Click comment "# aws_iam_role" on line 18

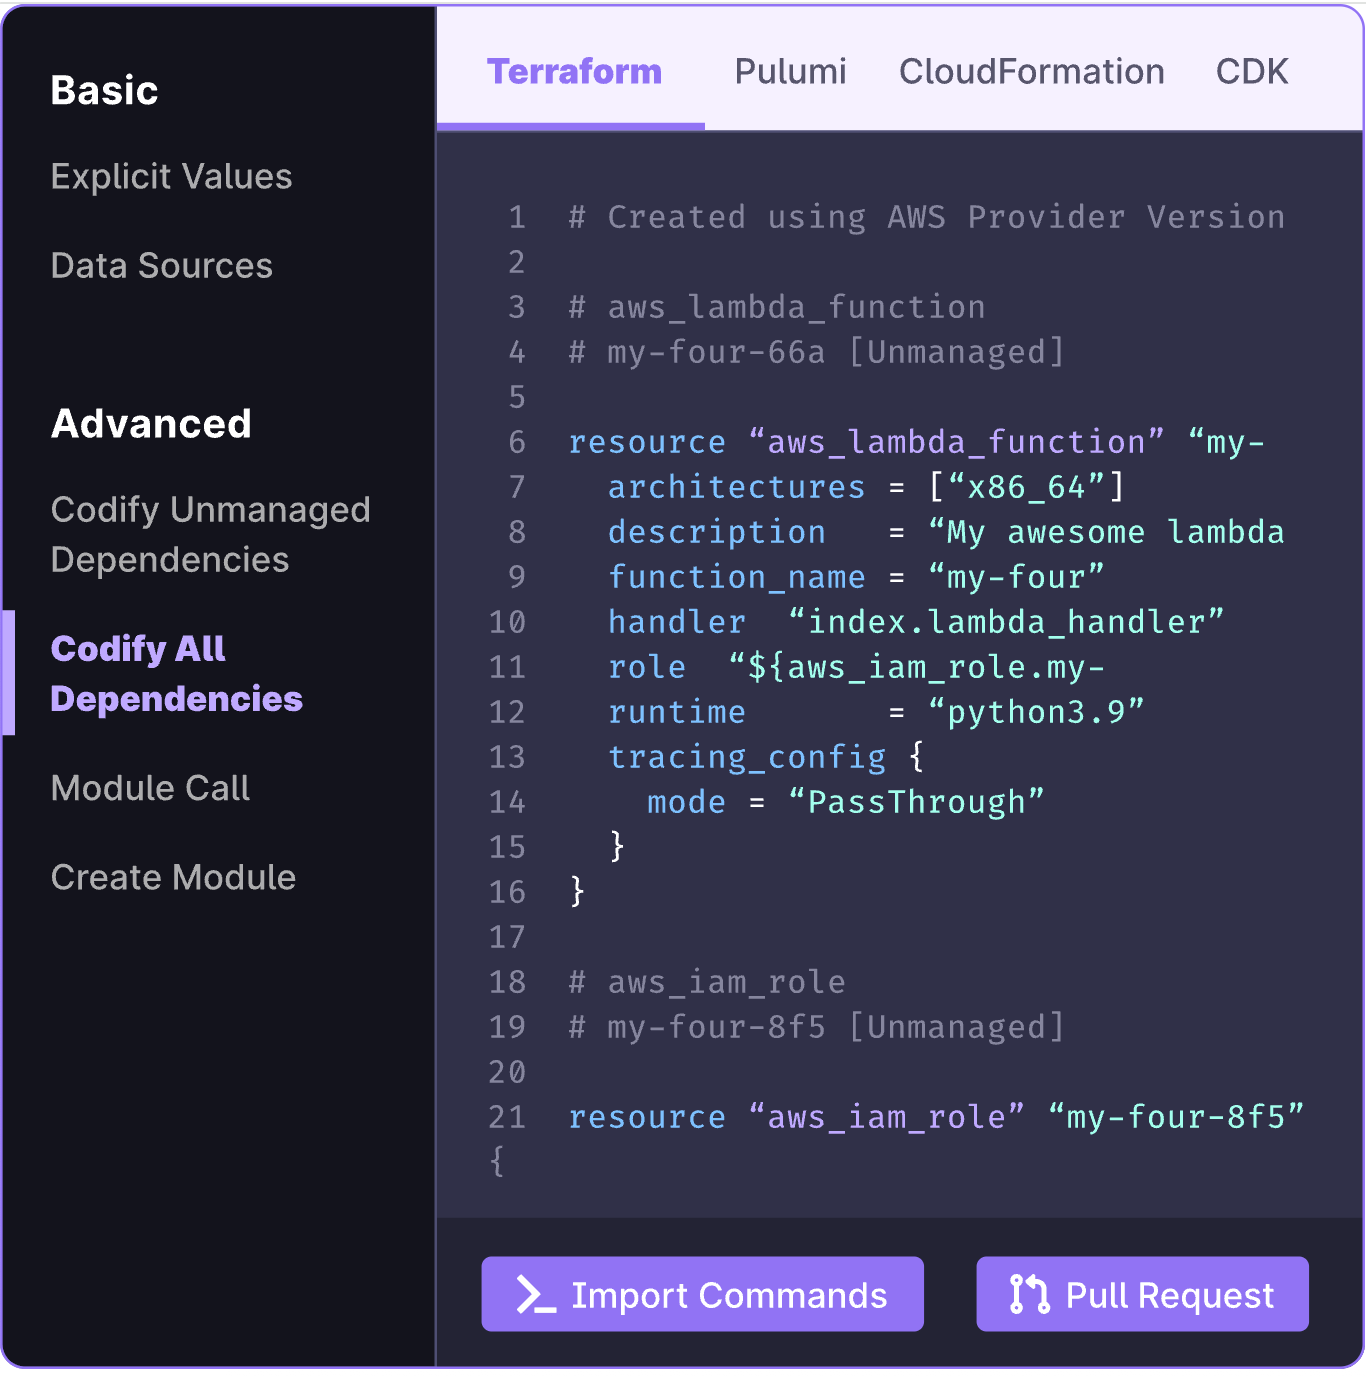(x=707, y=982)
